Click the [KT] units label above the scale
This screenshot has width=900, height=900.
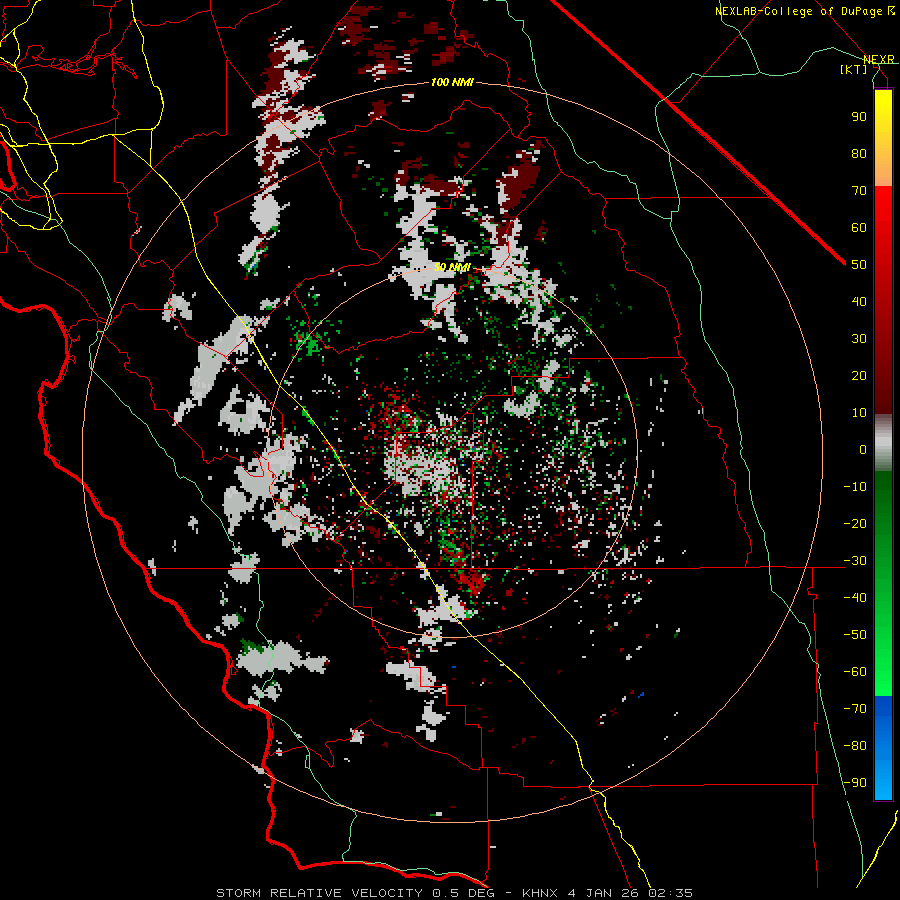pos(854,69)
